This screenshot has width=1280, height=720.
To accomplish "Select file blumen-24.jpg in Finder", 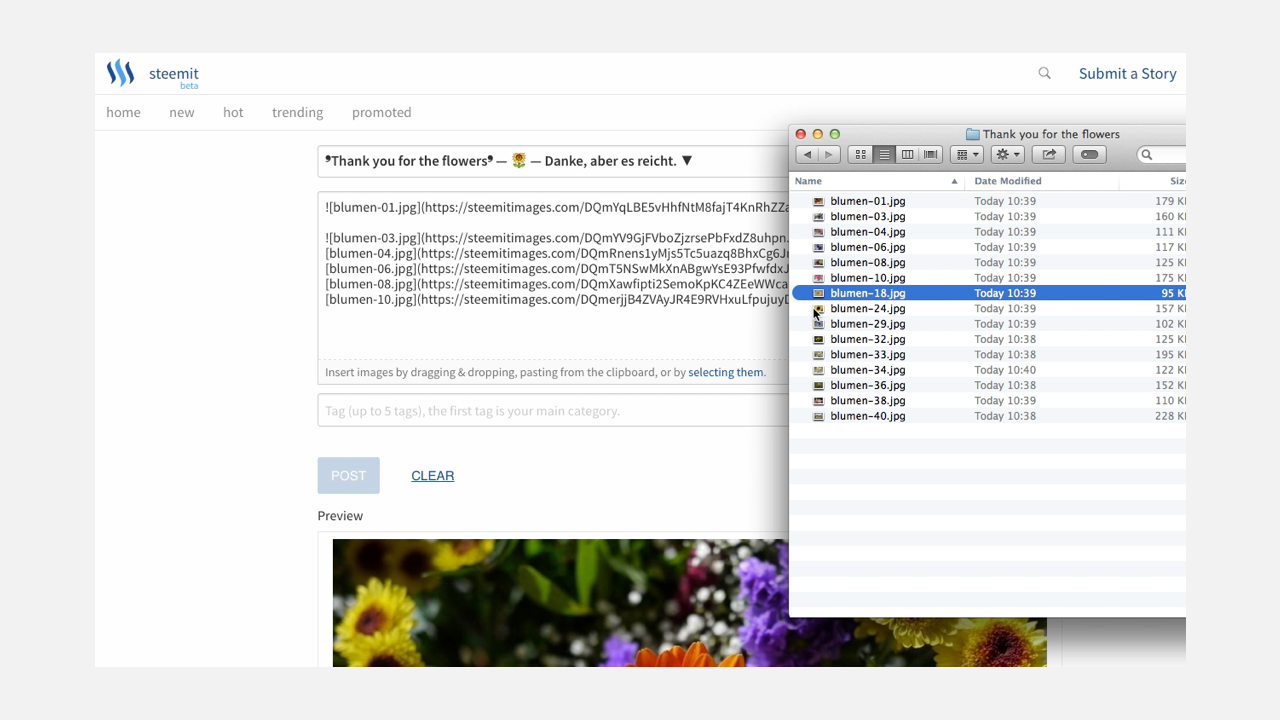I will pyautogui.click(x=867, y=309).
